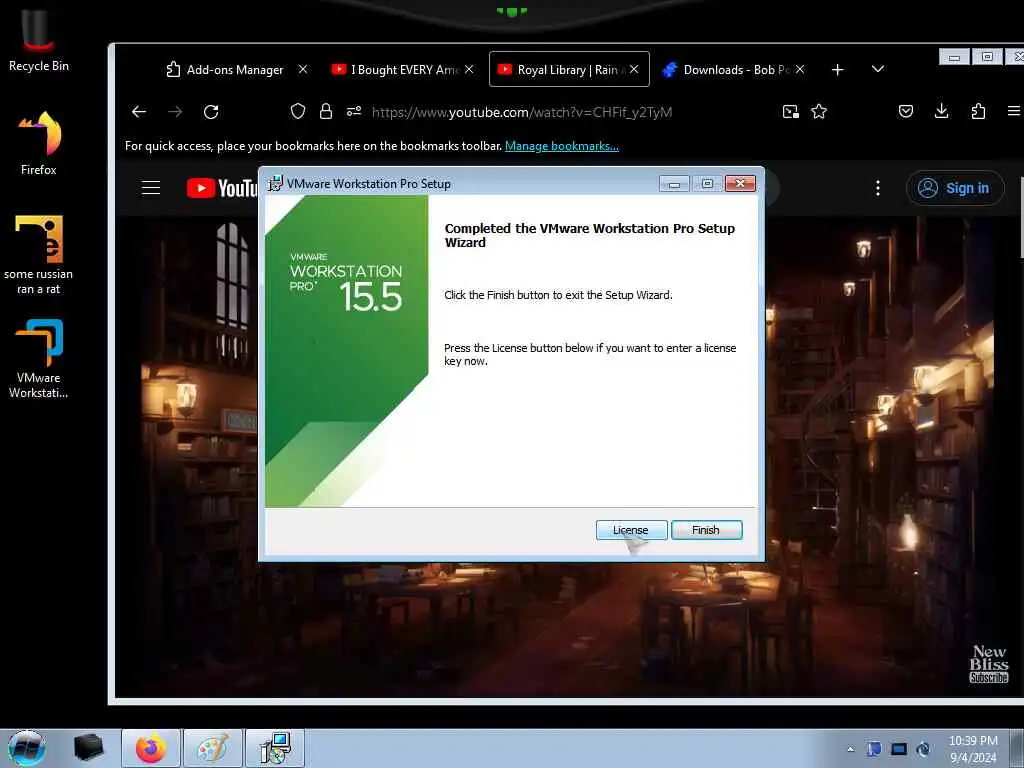This screenshot has width=1024, height=768.
Task: Open the Firefox extensions menu
Action: [978, 112]
